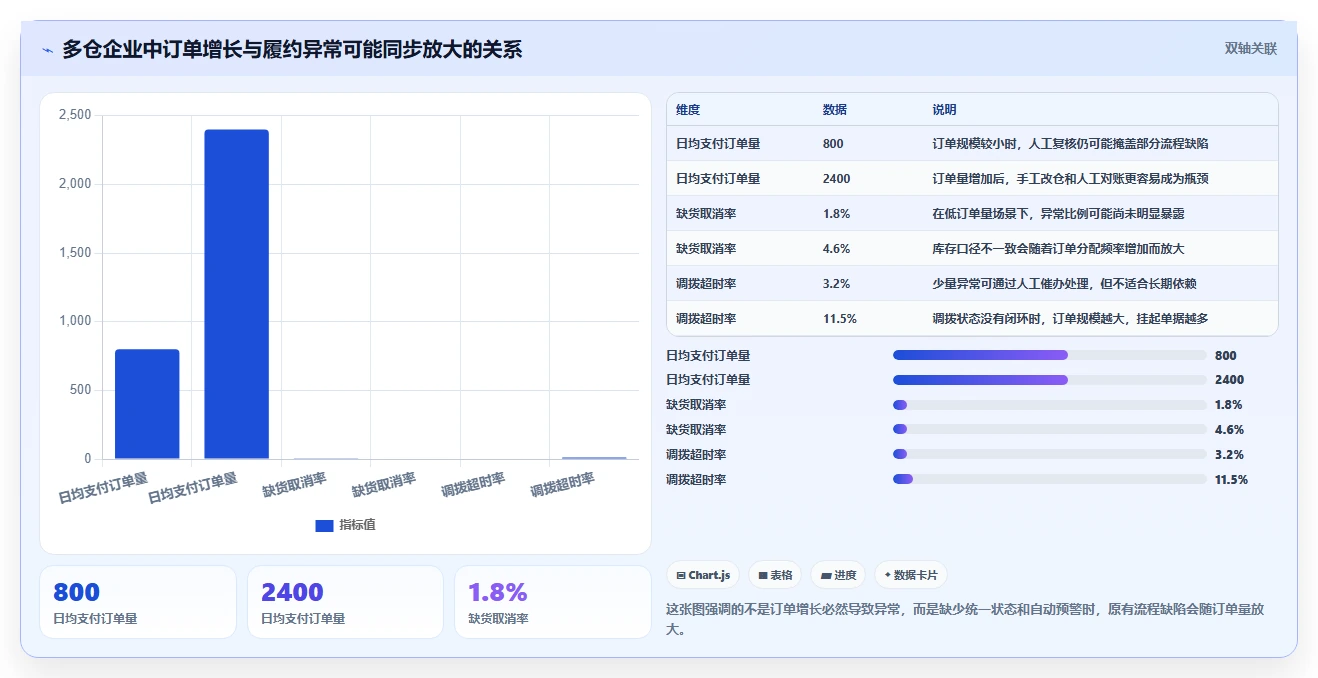Click the 4.6% value at the progress list's right

[1229, 430]
